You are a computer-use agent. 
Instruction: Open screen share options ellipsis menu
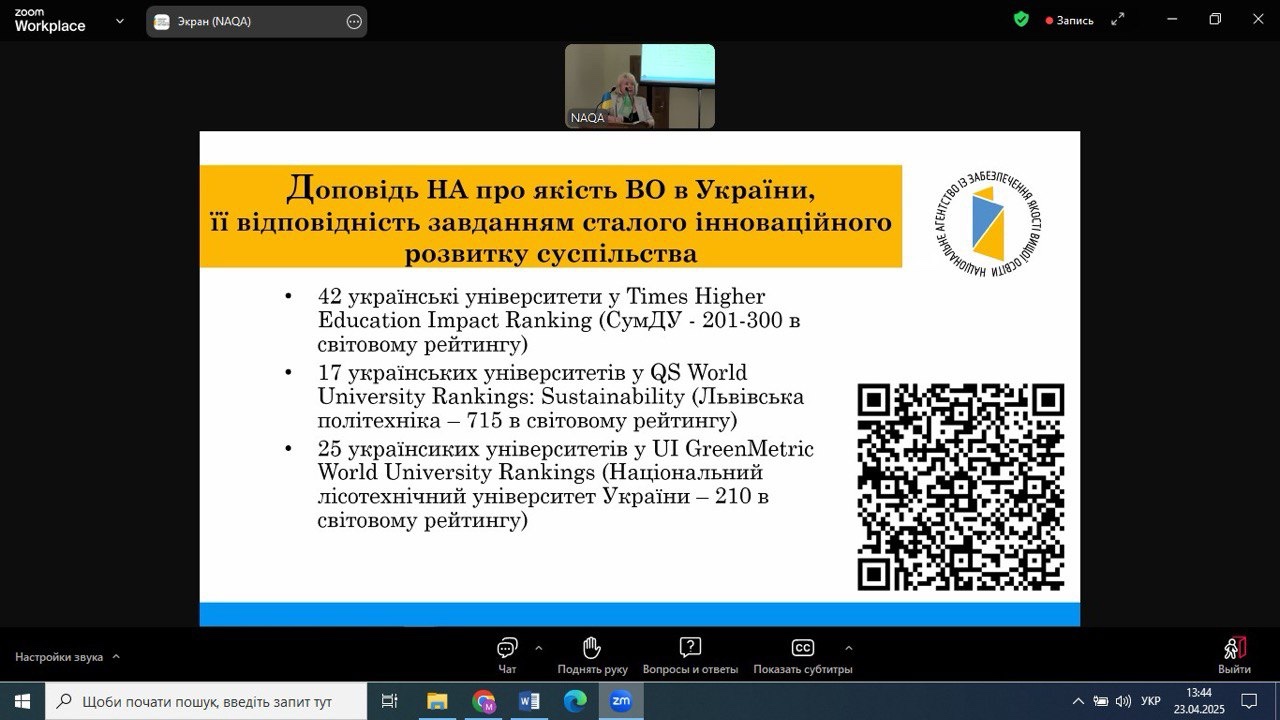pyautogui.click(x=354, y=21)
